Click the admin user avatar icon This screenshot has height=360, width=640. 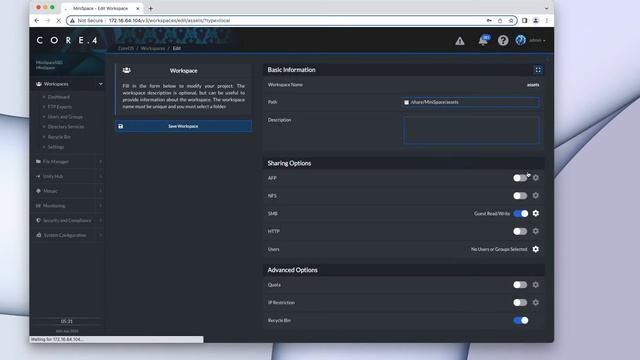520,40
